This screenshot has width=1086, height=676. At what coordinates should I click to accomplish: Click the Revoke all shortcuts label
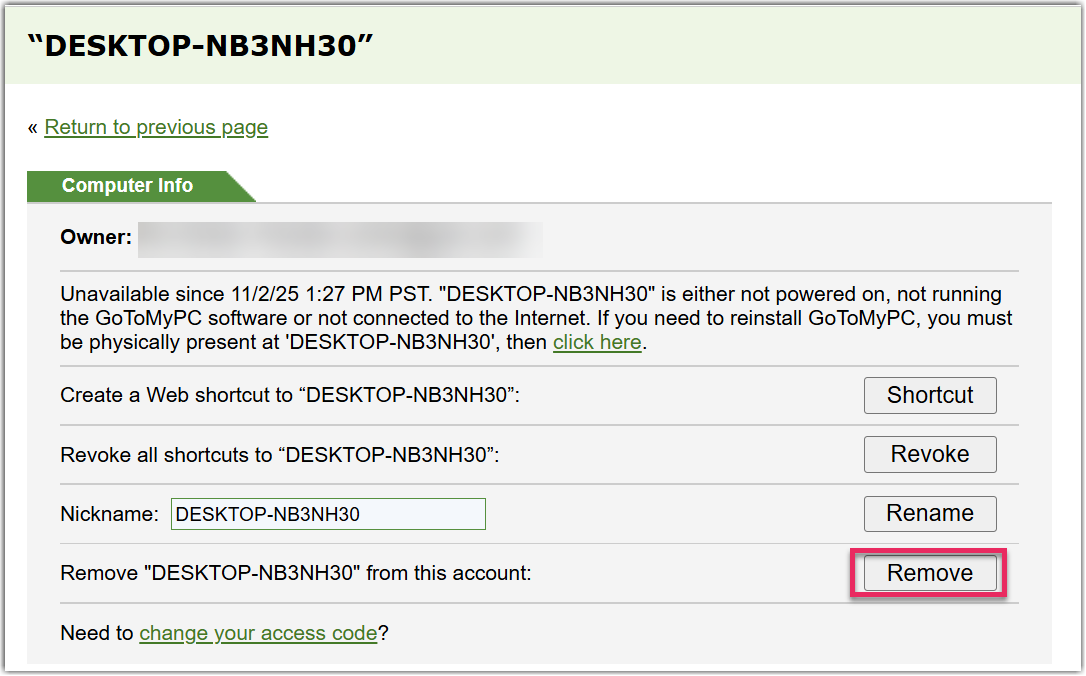pos(279,454)
